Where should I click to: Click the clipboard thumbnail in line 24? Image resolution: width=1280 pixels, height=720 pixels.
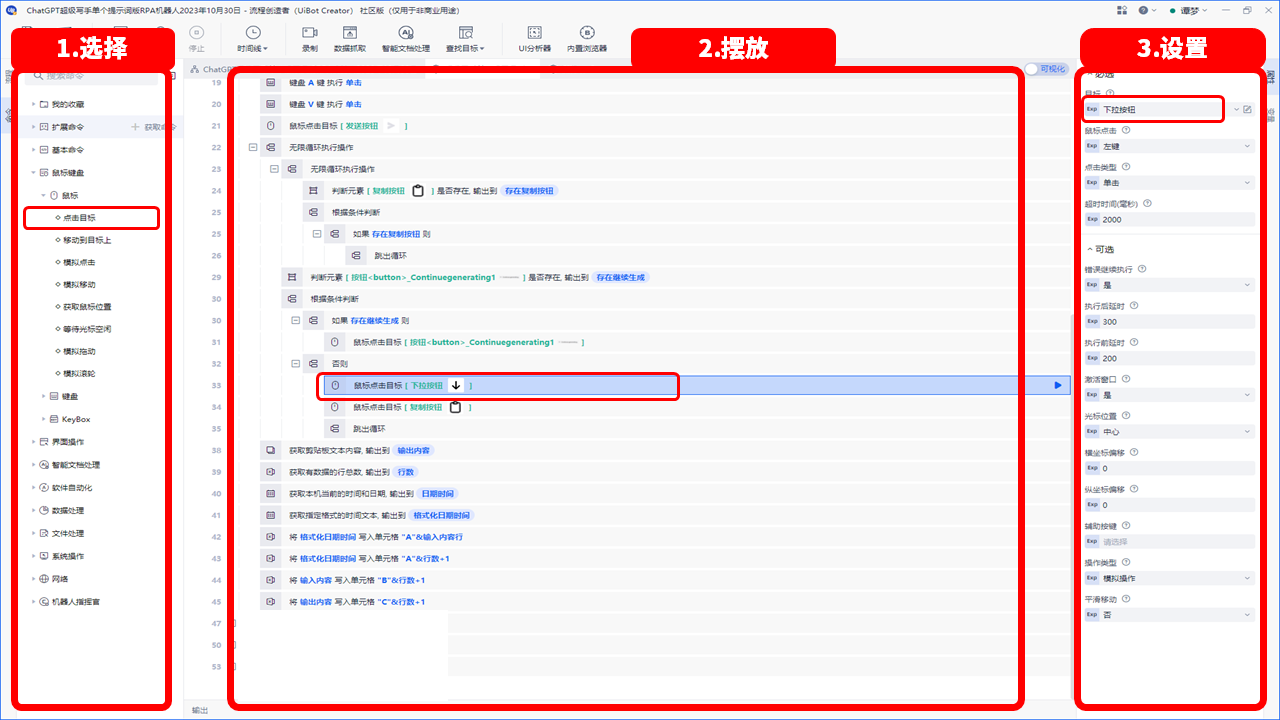click(418, 191)
